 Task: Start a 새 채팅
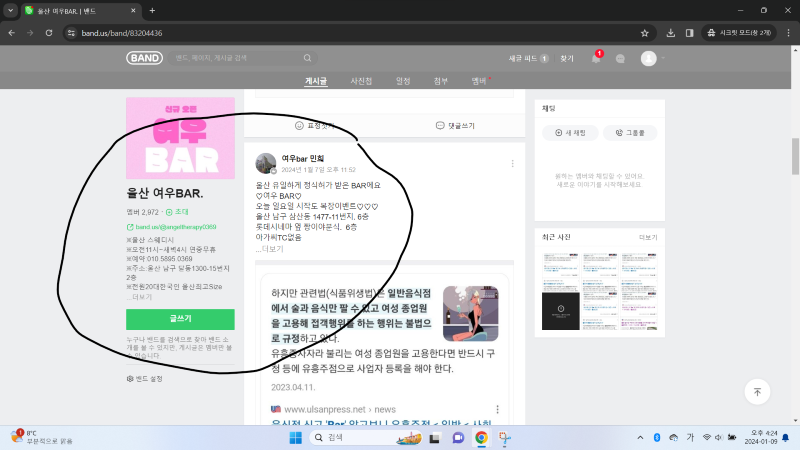(570, 133)
